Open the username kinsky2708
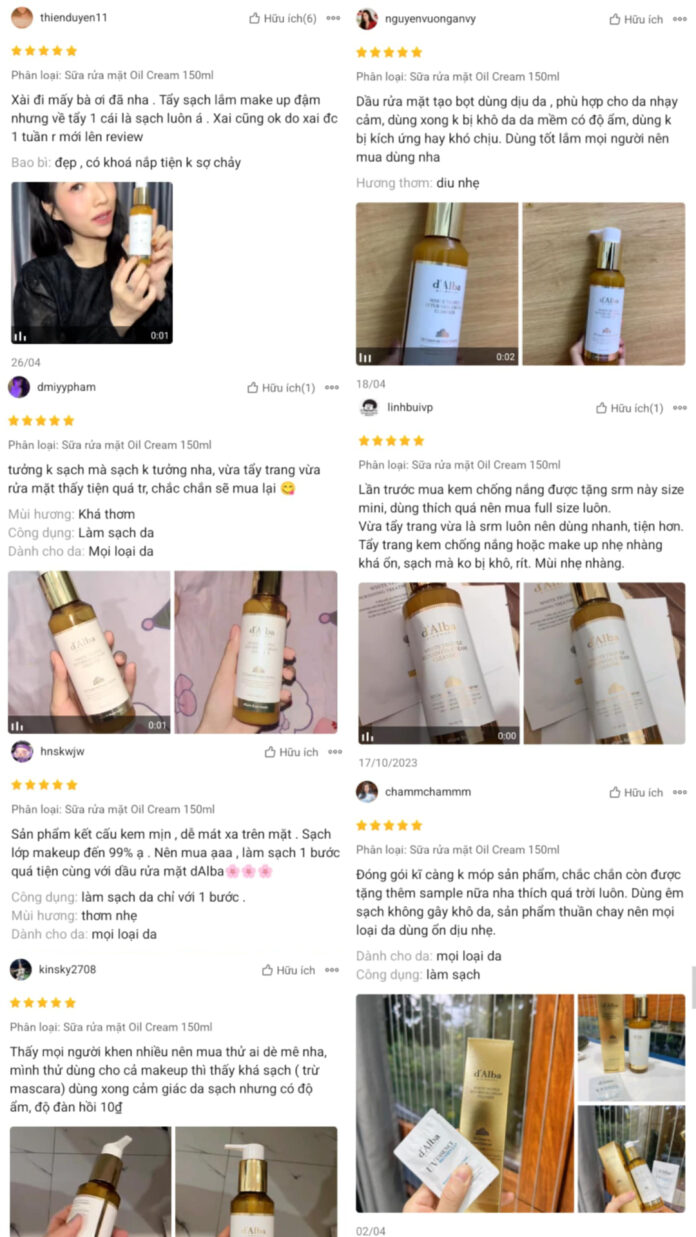This screenshot has height=1237, width=696. click(68, 969)
